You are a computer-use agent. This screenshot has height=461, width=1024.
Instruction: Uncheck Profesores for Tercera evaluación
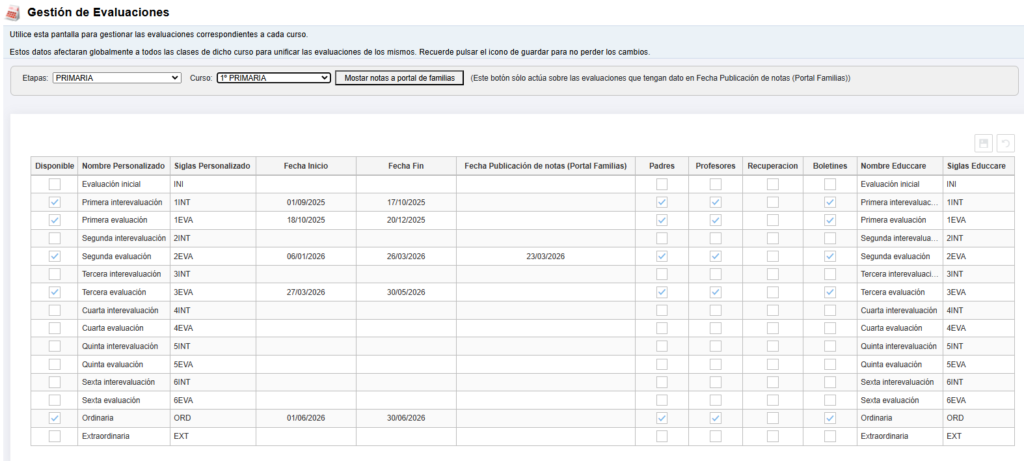pos(715,292)
